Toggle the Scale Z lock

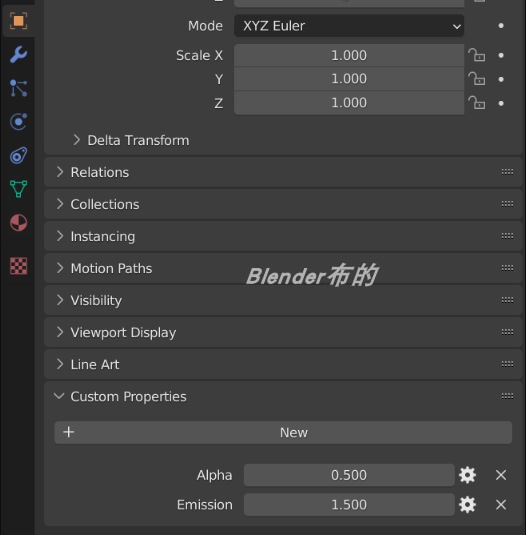[477, 103]
